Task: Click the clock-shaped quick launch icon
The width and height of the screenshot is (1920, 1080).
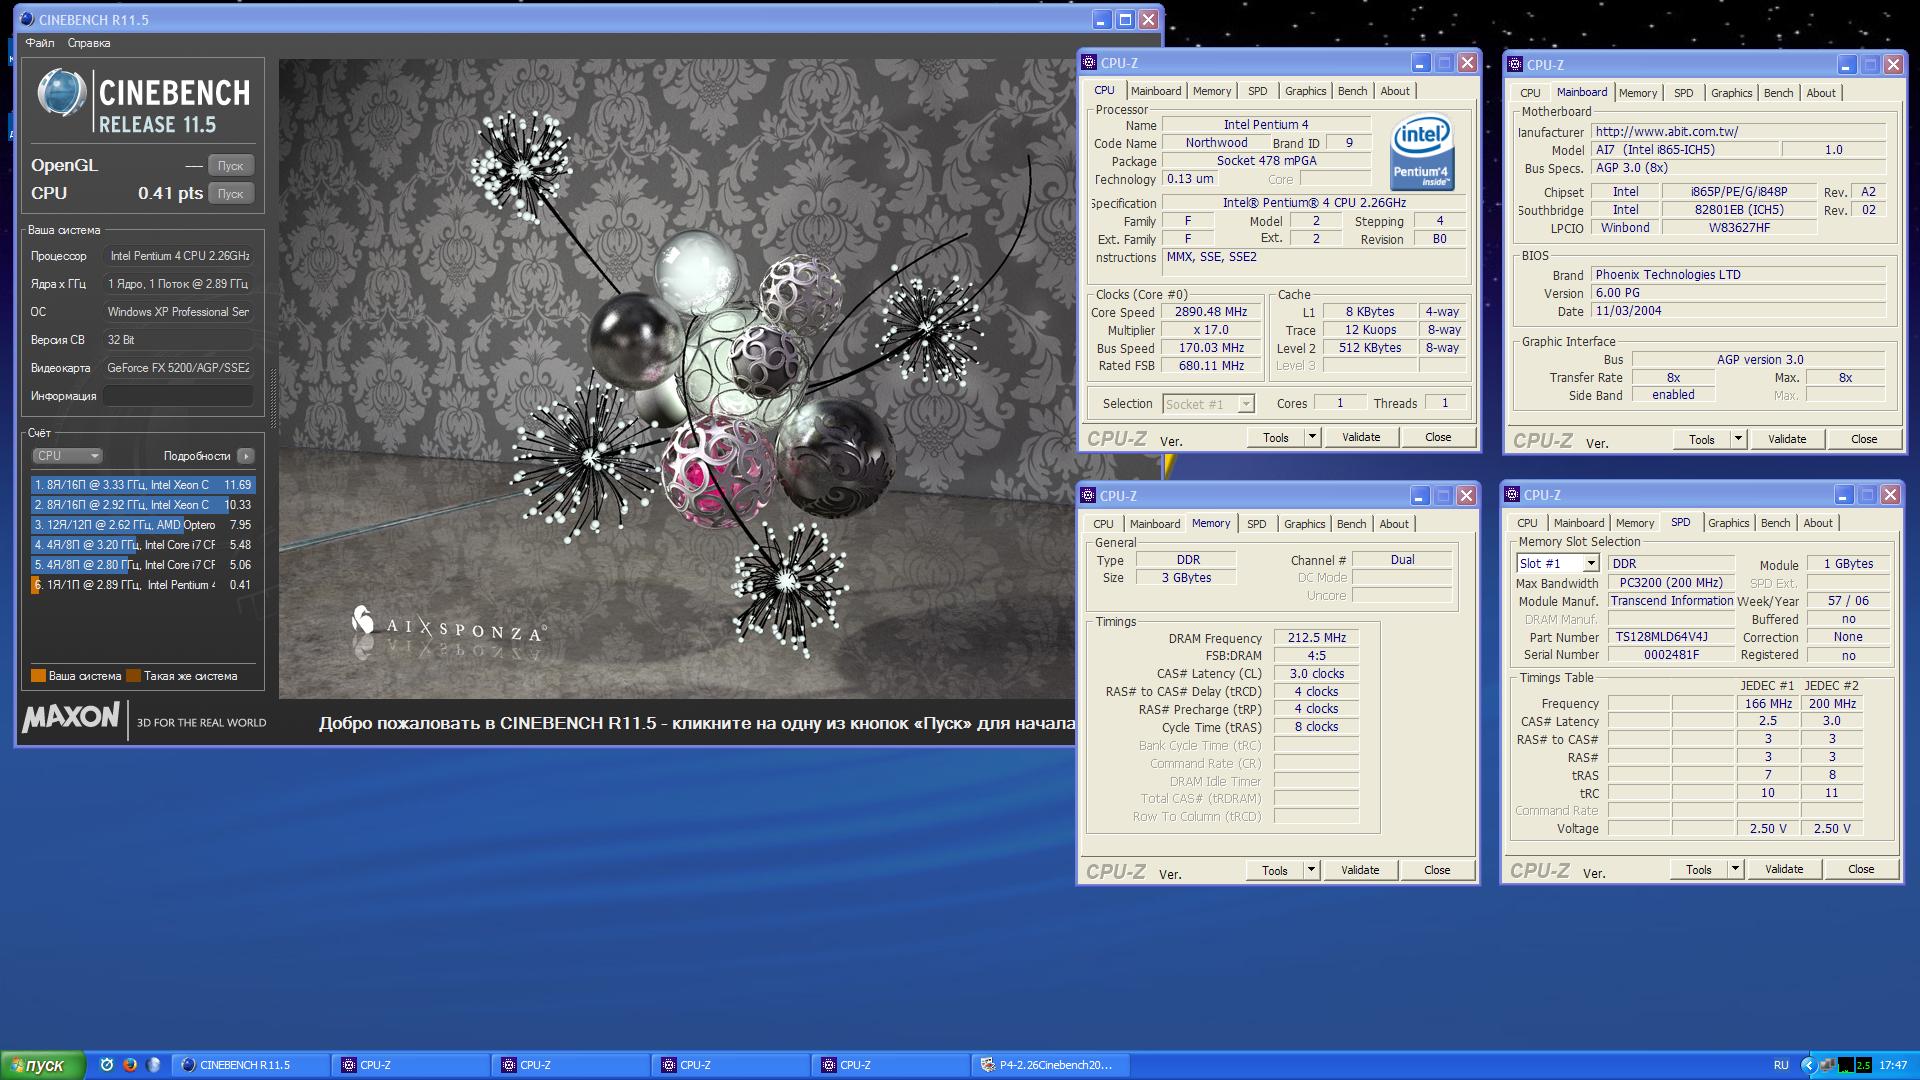Action: [x=106, y=1065]
